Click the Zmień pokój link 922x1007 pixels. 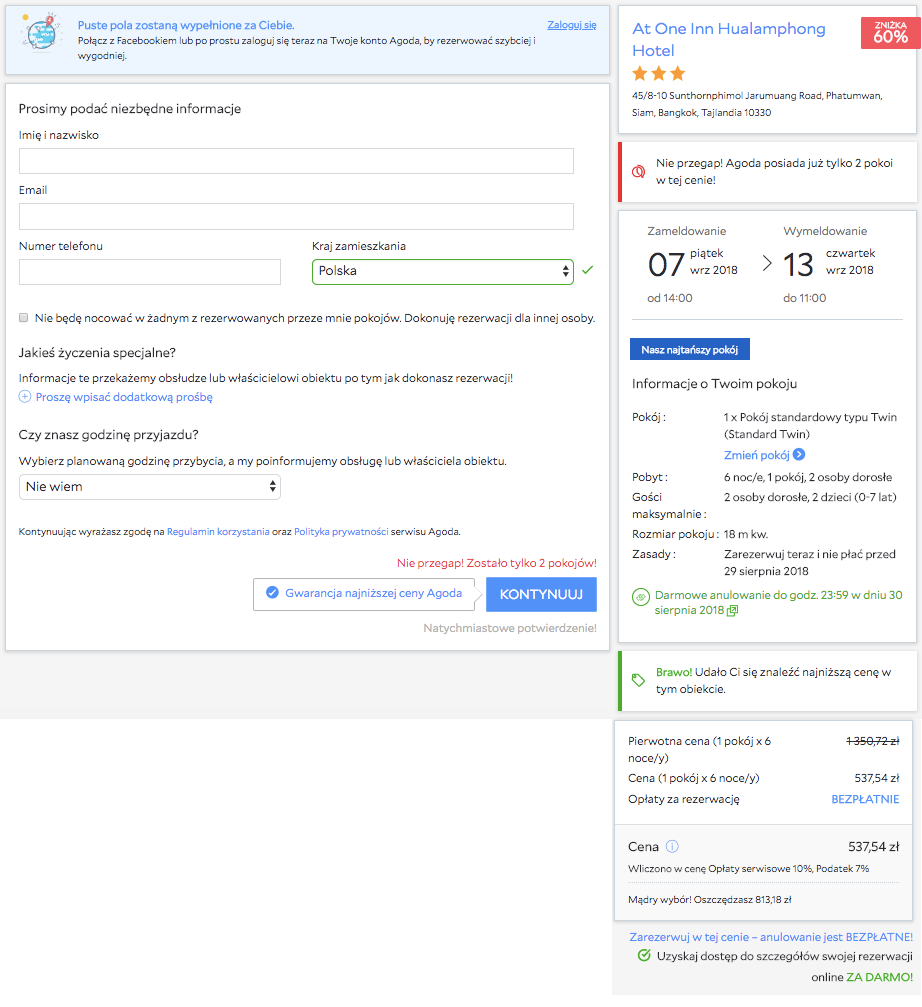click(x=756, y=455)
